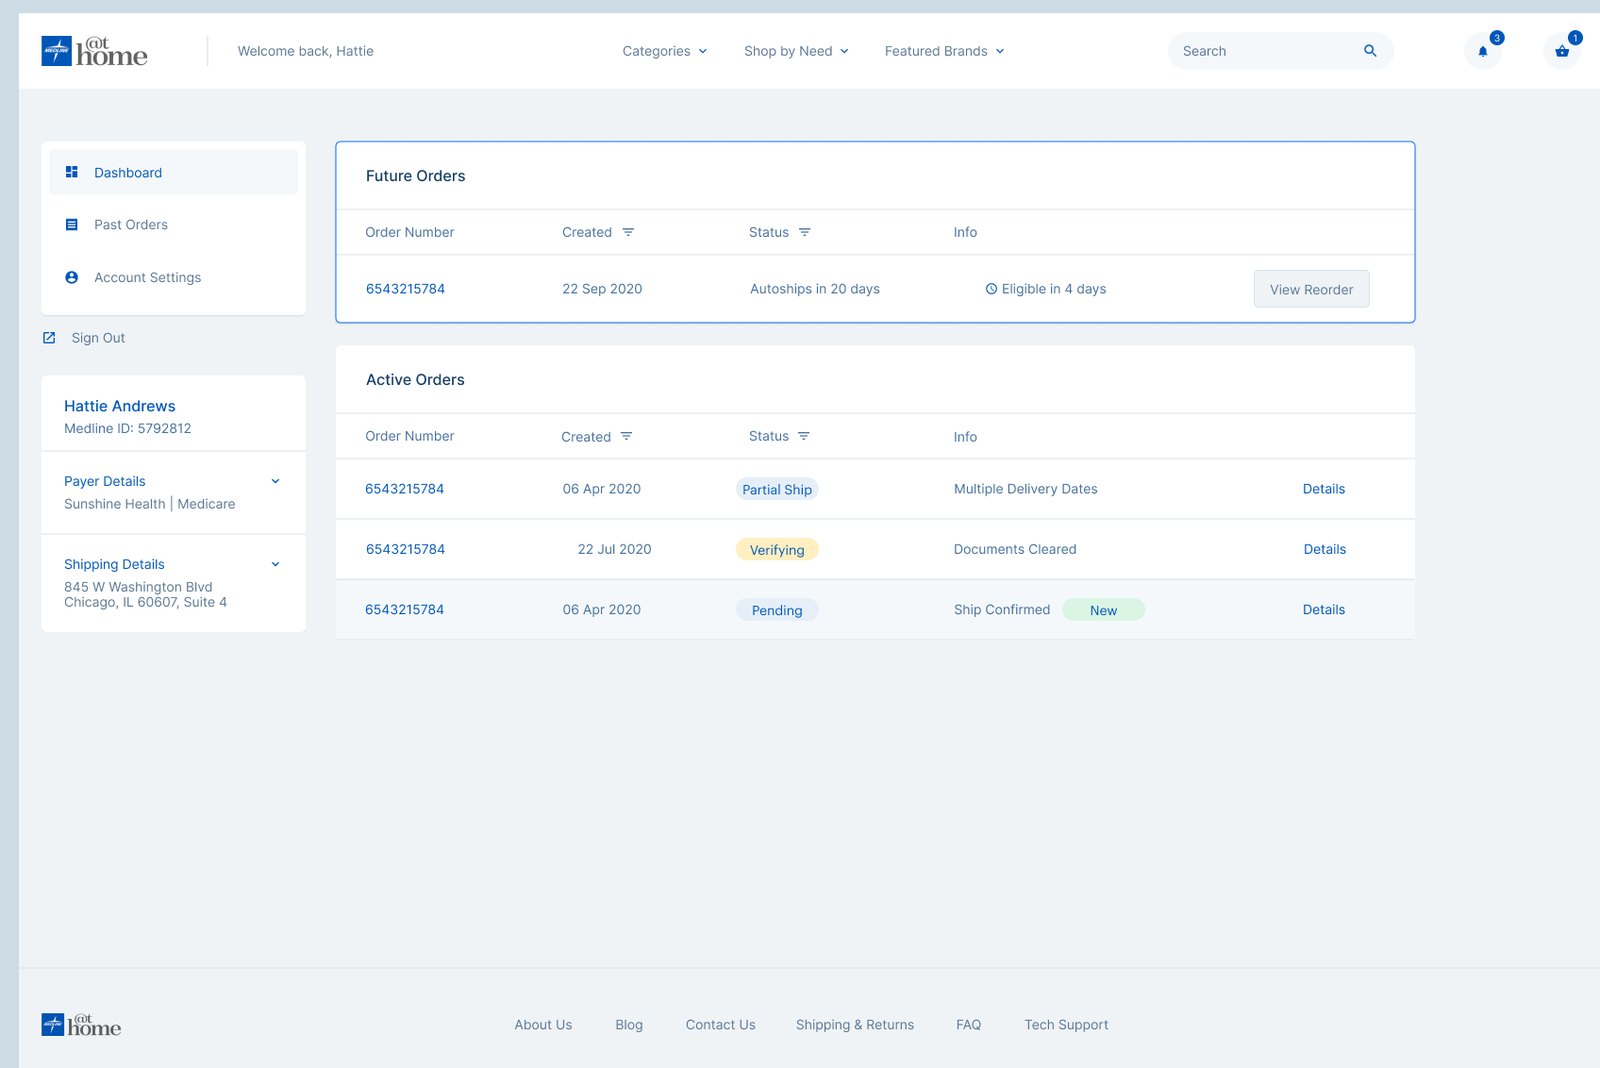This screenshot has height=1068, width=1600.
Task: Open Tech Support footer link
Action: [x=1066, y=1025]
